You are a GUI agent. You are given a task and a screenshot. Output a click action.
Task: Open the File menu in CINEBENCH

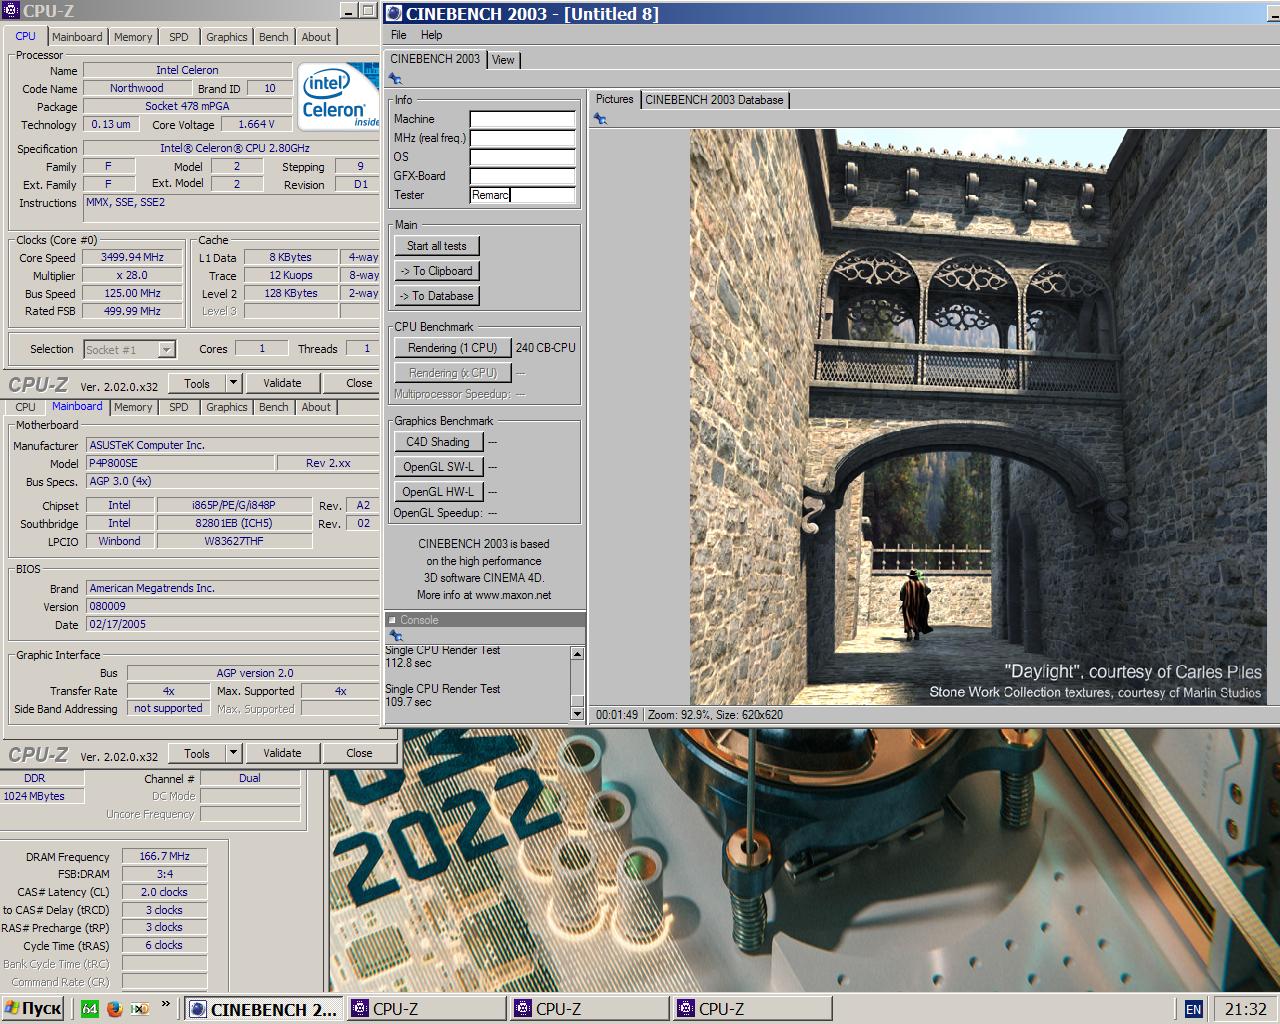point(398,35)
